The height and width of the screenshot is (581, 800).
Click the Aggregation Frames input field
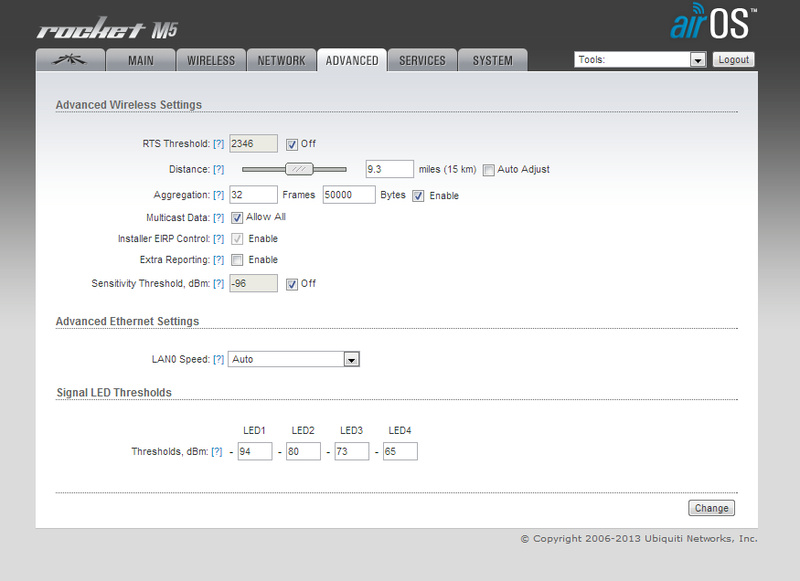[254, 194]
